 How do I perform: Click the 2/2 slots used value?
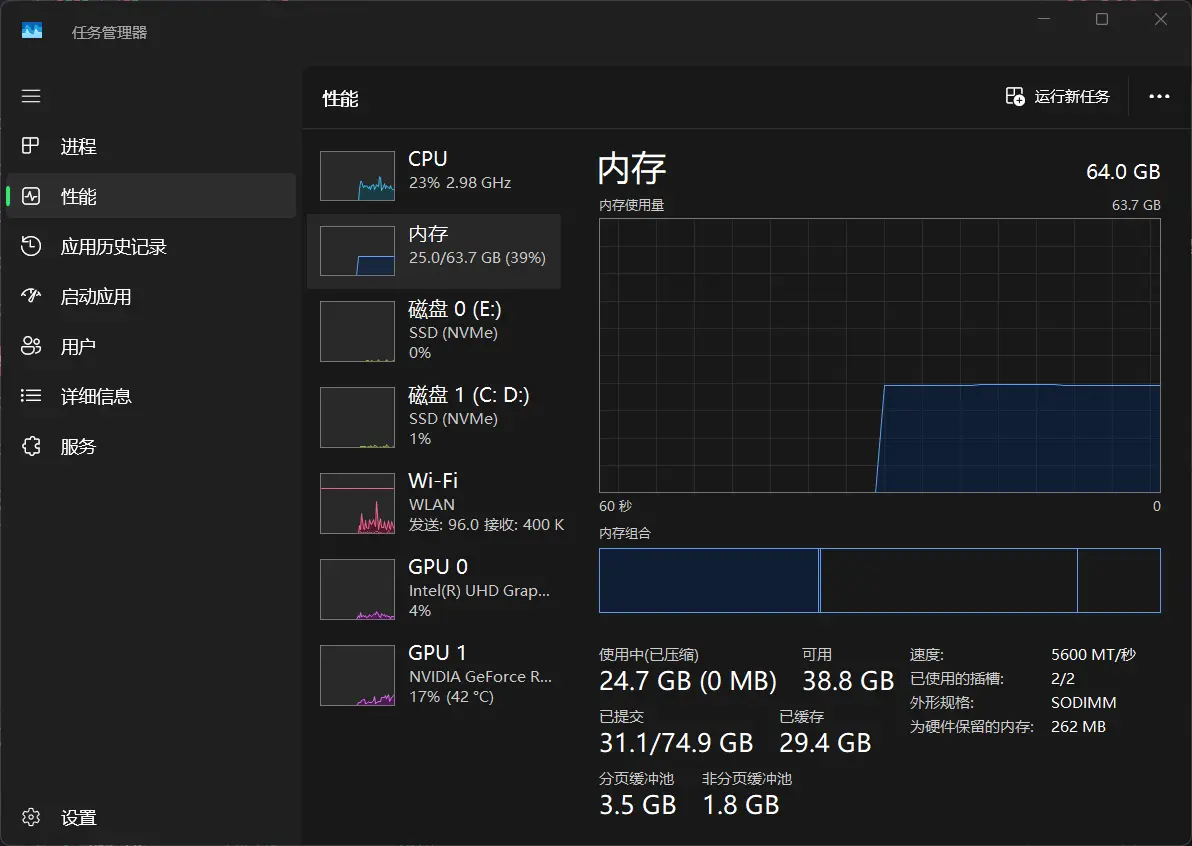[1063, 679]
